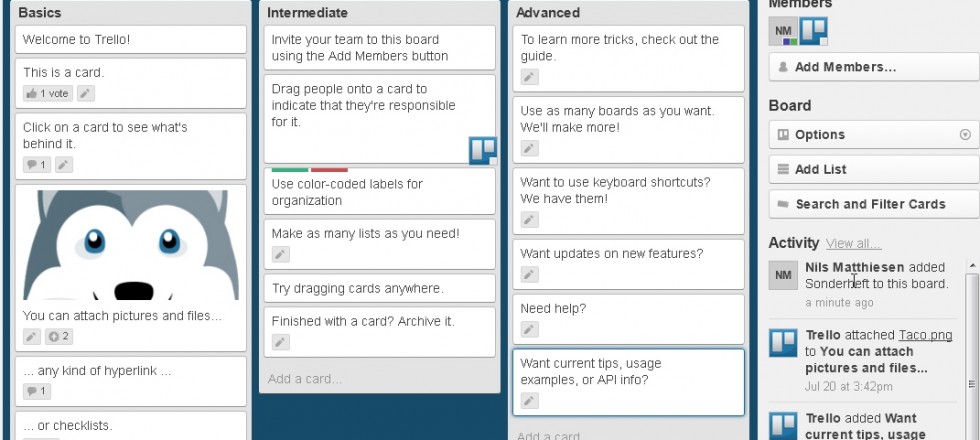Open Search and Filter Cards
The height and width of the screenshot is (440, 980).
coord(874,204)
